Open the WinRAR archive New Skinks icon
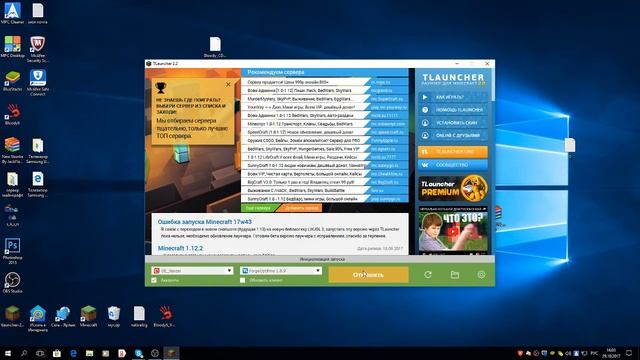The image size is (640, 360). coord(12,150)
